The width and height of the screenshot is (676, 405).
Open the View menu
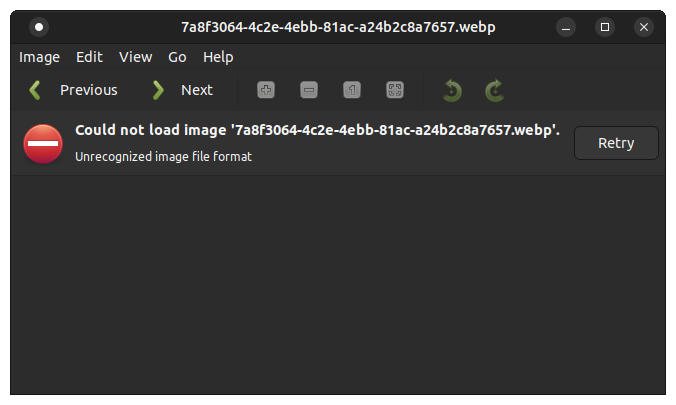(135, 57)
